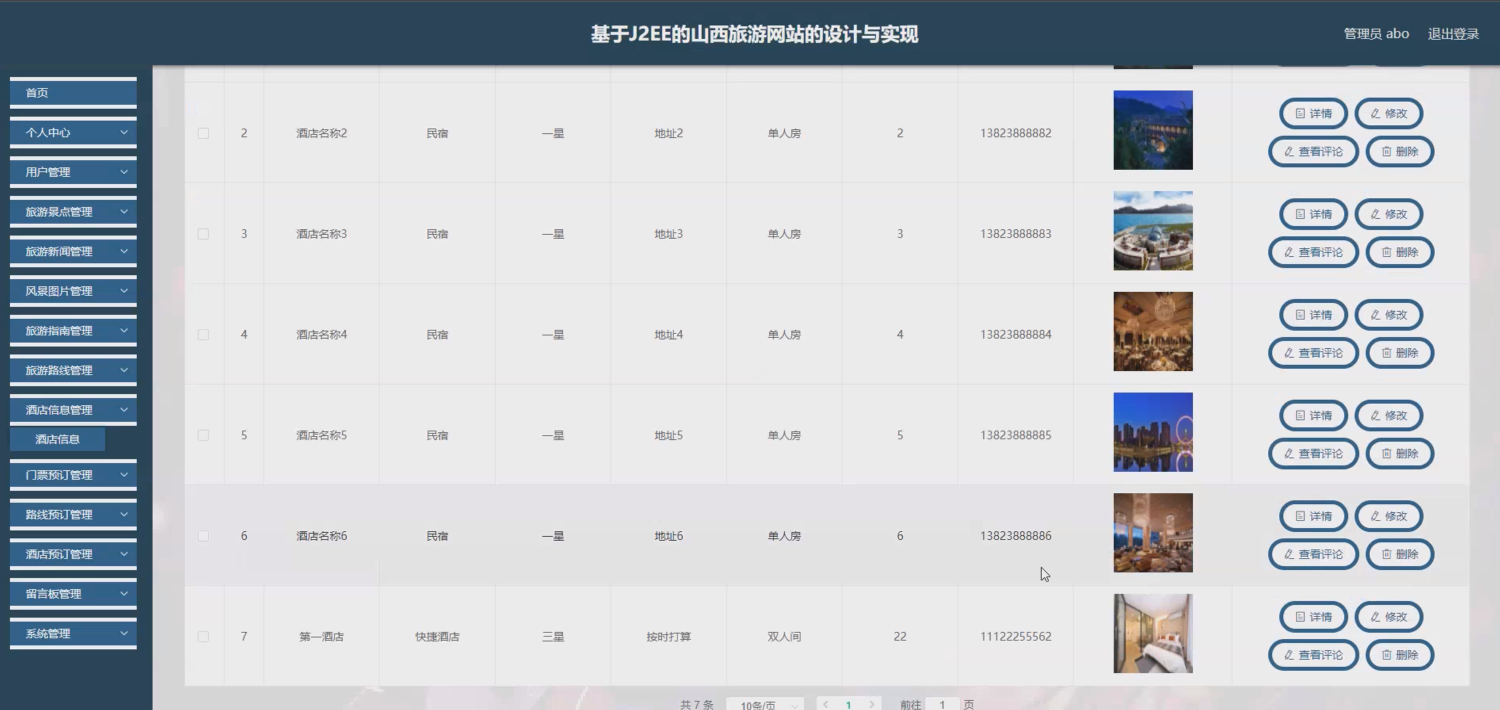Image resolution: width=1500 pixels, height=710 pixels.
Task: Tick the checkbox for row 酒店名称3
Action: [204, 234]
